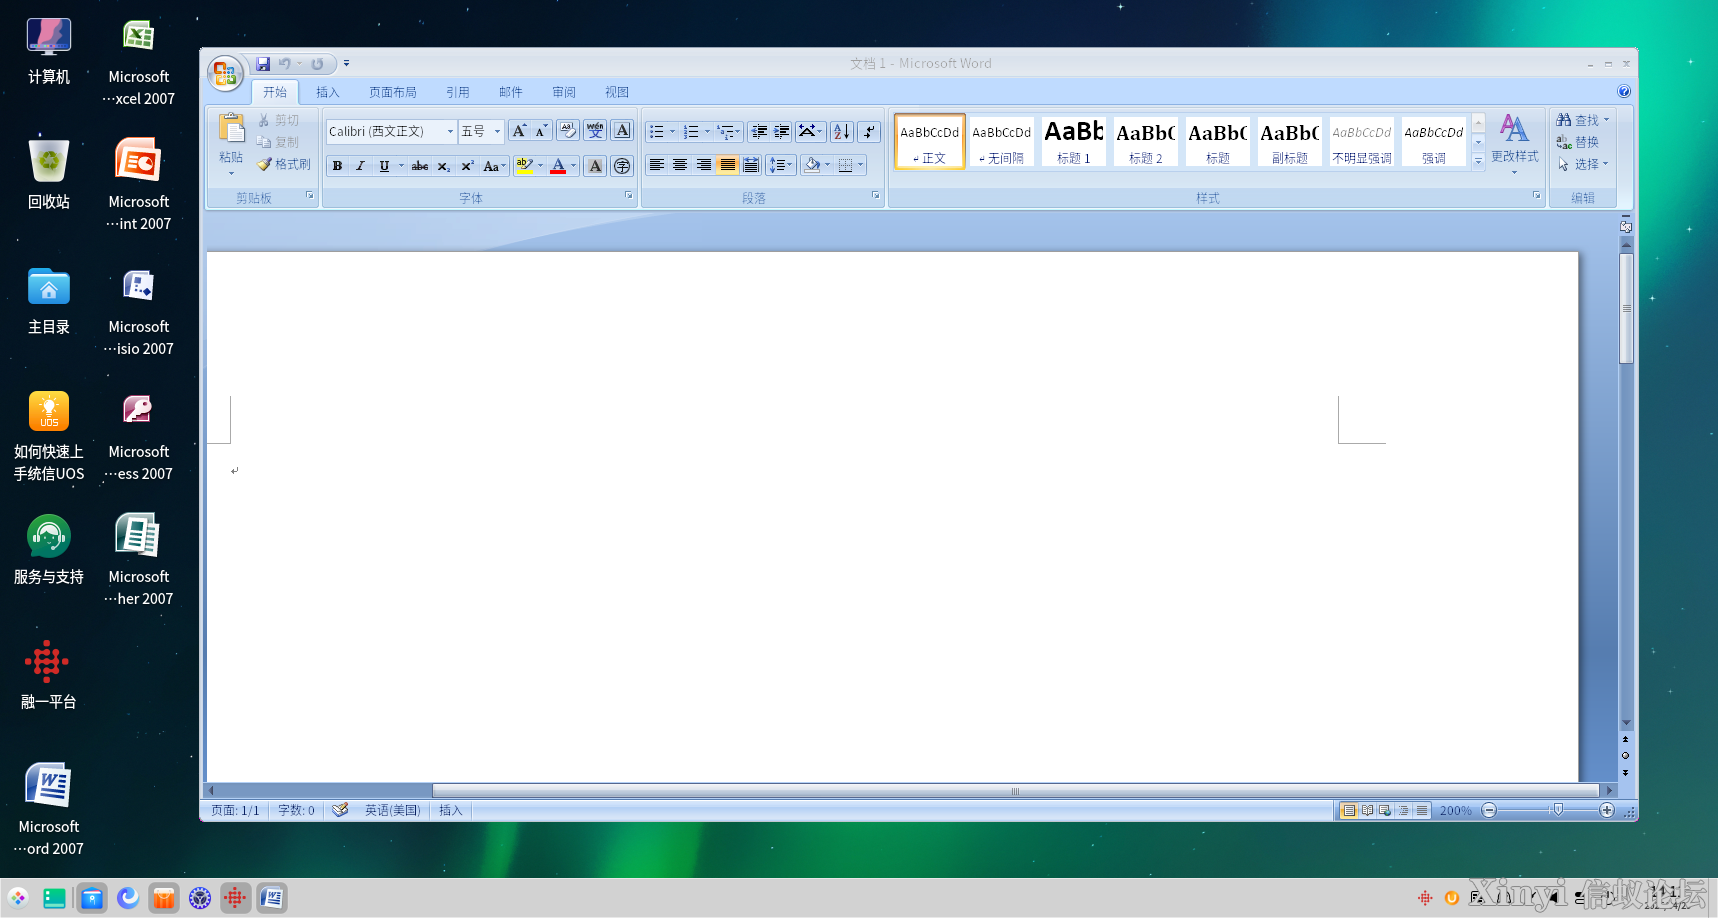The image size is (1718, 918).
Task: Align text right
Action: tap(704, 165)
